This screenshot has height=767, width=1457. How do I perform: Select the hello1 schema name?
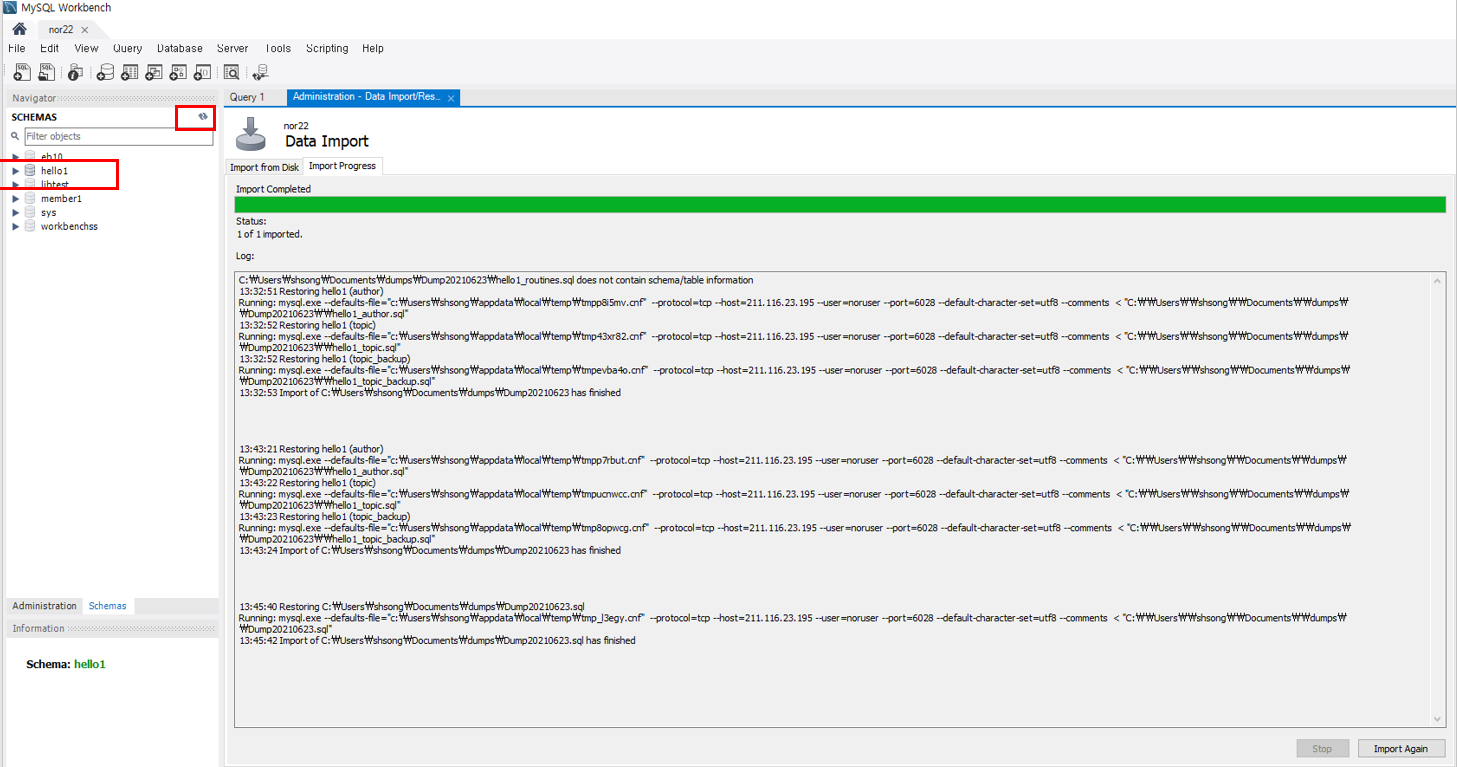55,171
